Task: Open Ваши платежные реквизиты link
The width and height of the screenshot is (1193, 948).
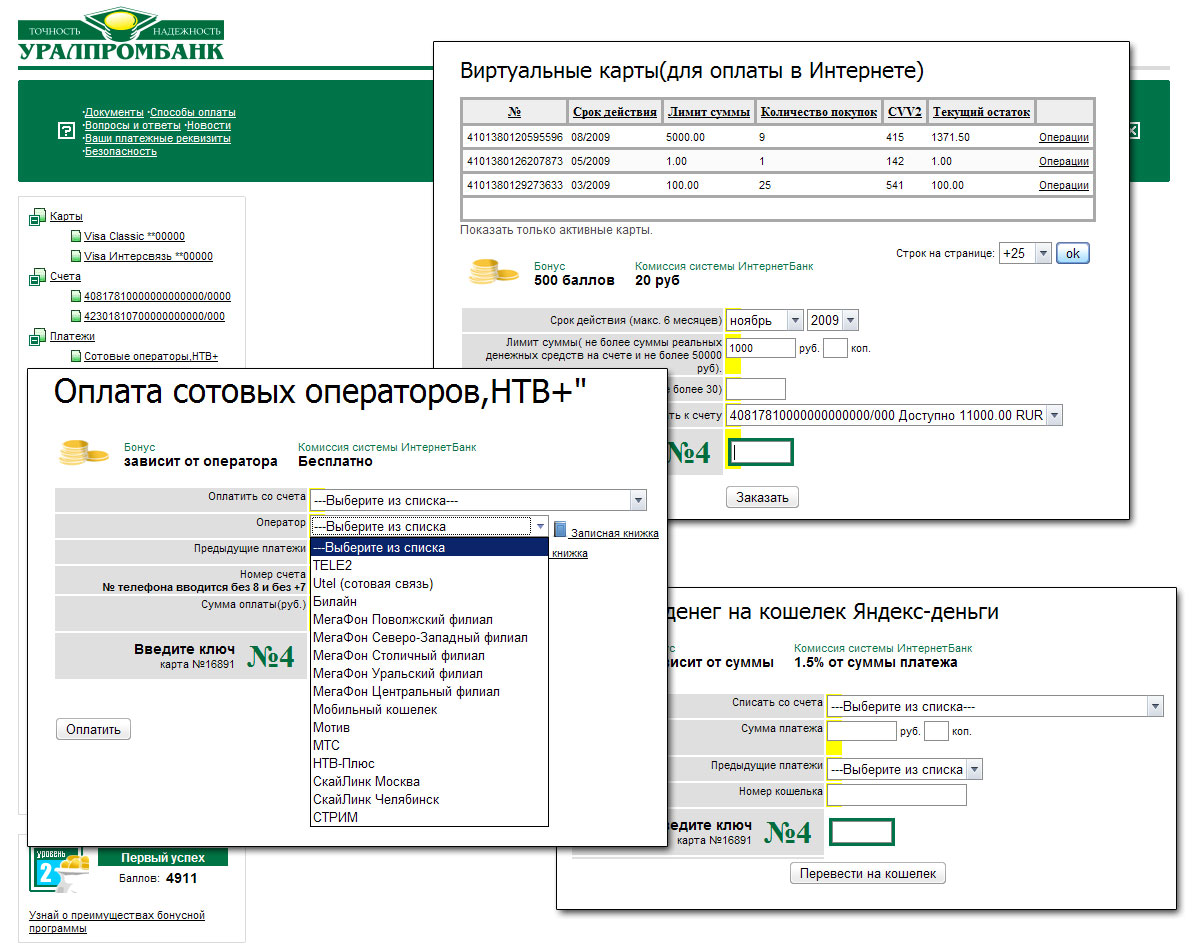Action: pos(157,138)
